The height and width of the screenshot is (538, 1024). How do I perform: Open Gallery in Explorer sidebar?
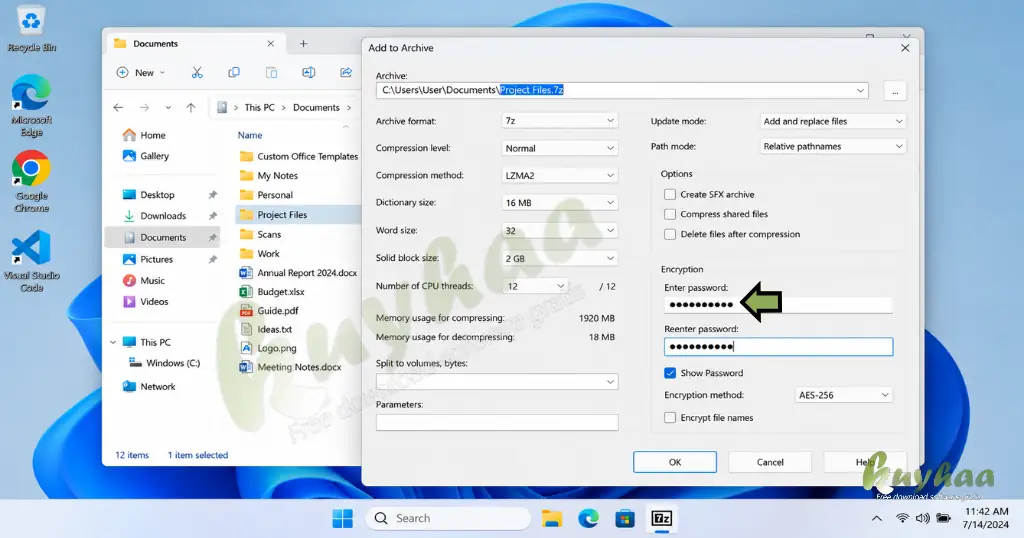(146, 156)
